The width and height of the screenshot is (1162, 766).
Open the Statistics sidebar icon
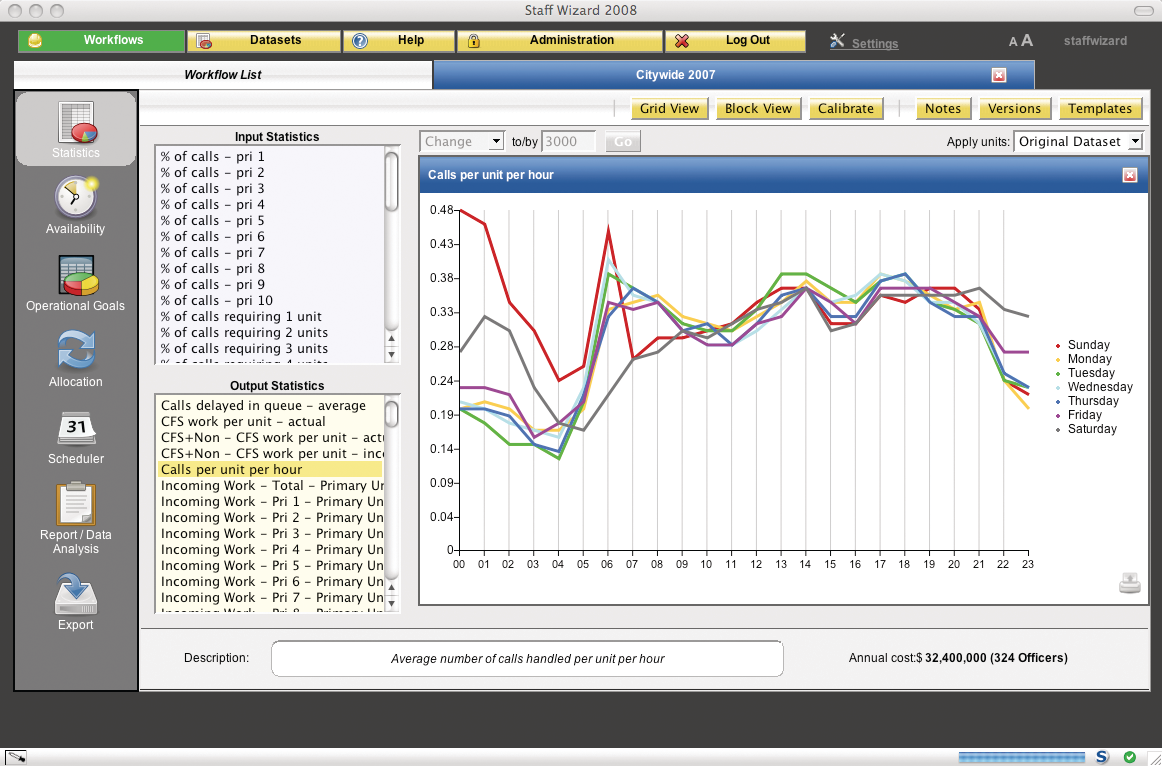tap(76, 122)
